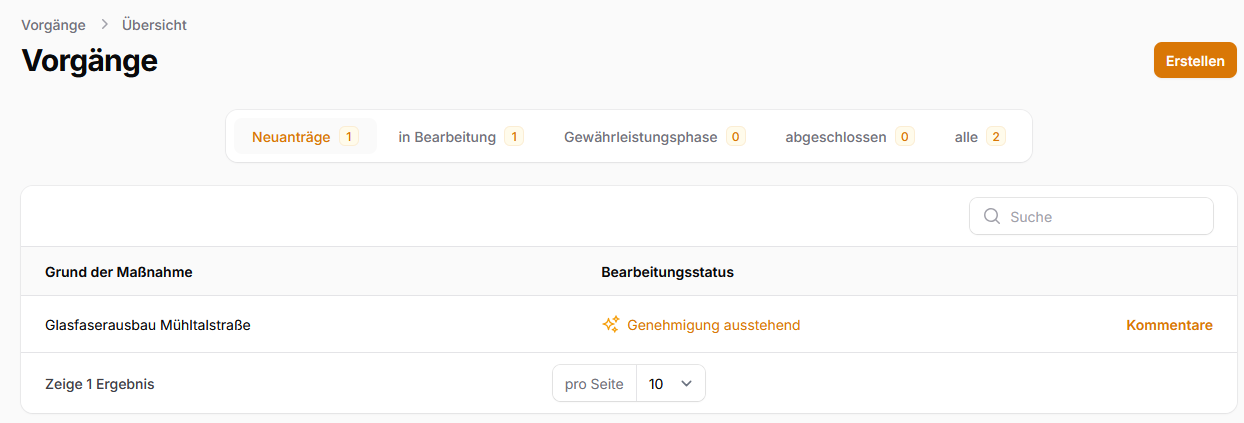Go to Vorgänge in the breadcrumb
This screenshot has height=423, width=1244.
53,25
